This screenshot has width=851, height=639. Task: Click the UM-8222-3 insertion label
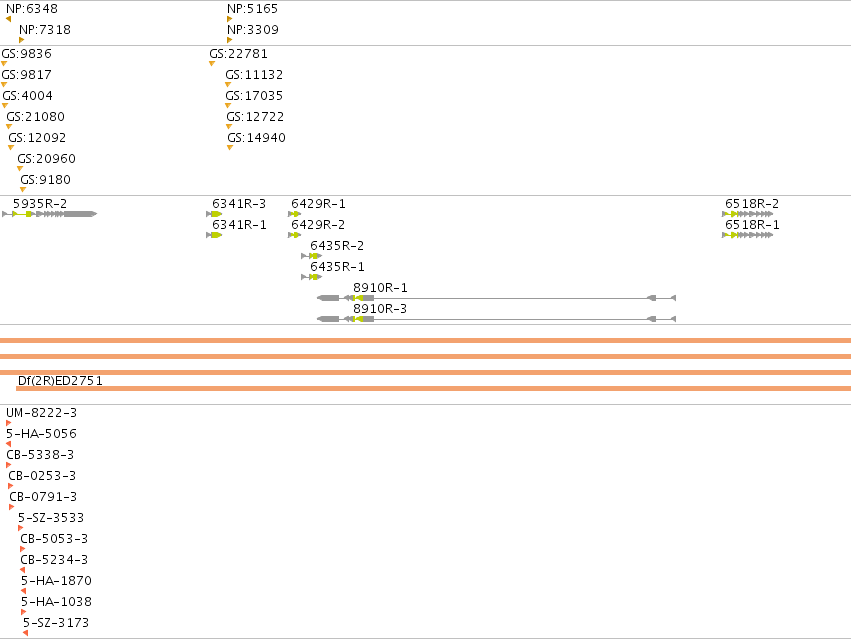(41, 413)
